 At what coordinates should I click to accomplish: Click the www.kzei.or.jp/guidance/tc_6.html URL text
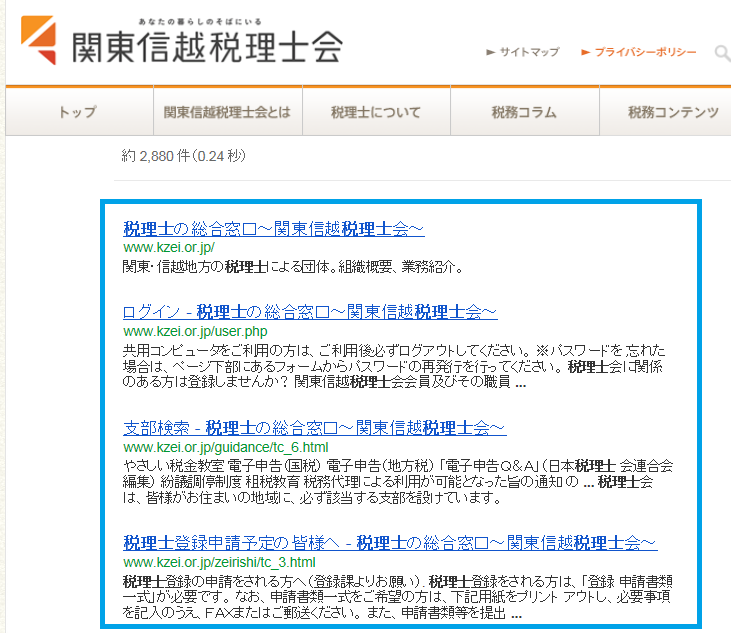point(226,447)
